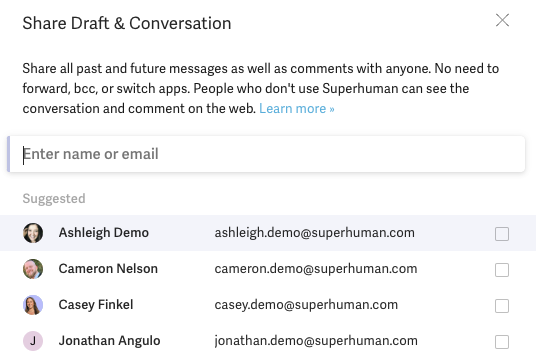Click Casey Finkel's avatar image
Screen dimensions: 536x360
[x=33, y=305]
